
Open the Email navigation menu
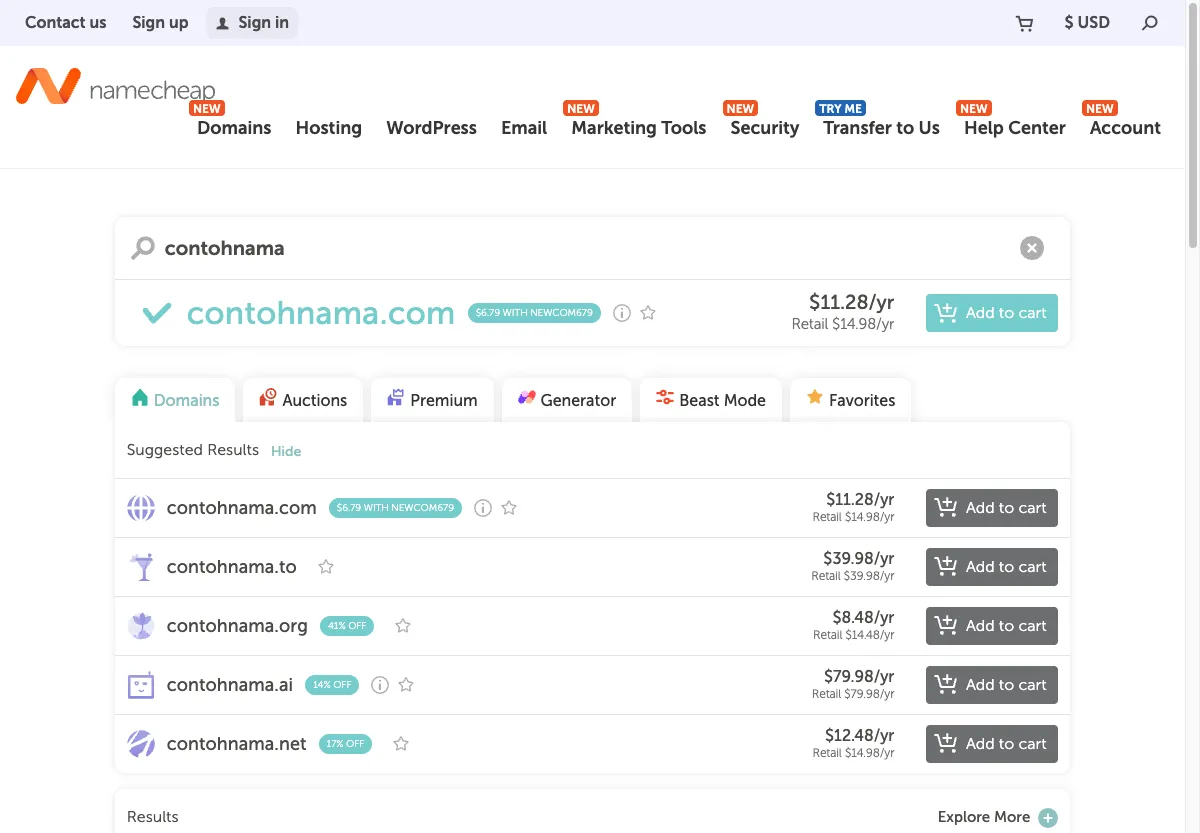[524, 128]
